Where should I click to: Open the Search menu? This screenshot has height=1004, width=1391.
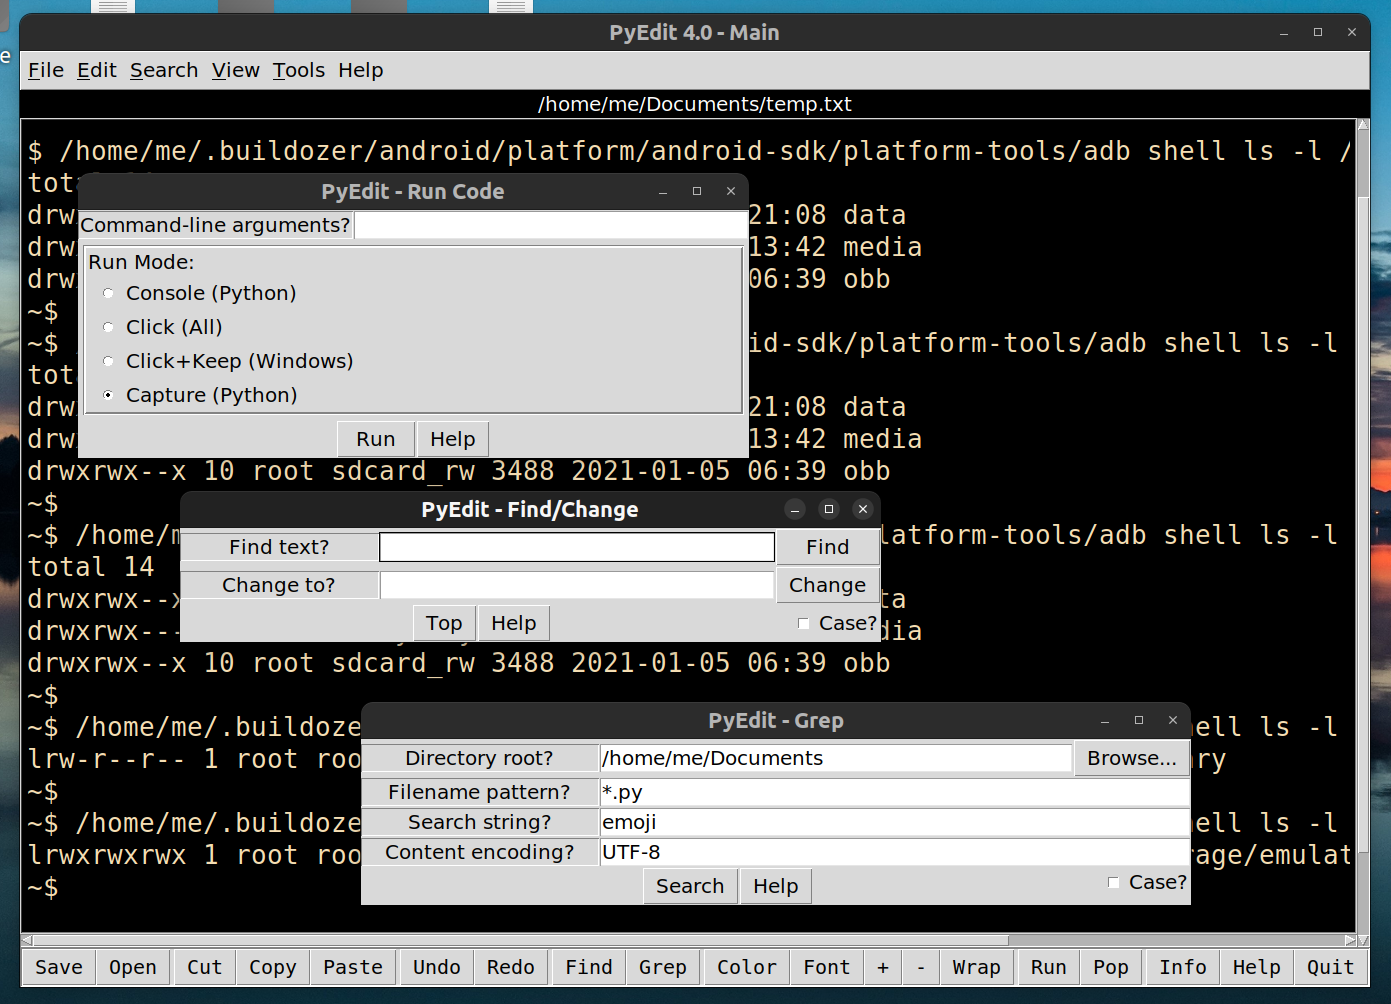tap(164, 70)
